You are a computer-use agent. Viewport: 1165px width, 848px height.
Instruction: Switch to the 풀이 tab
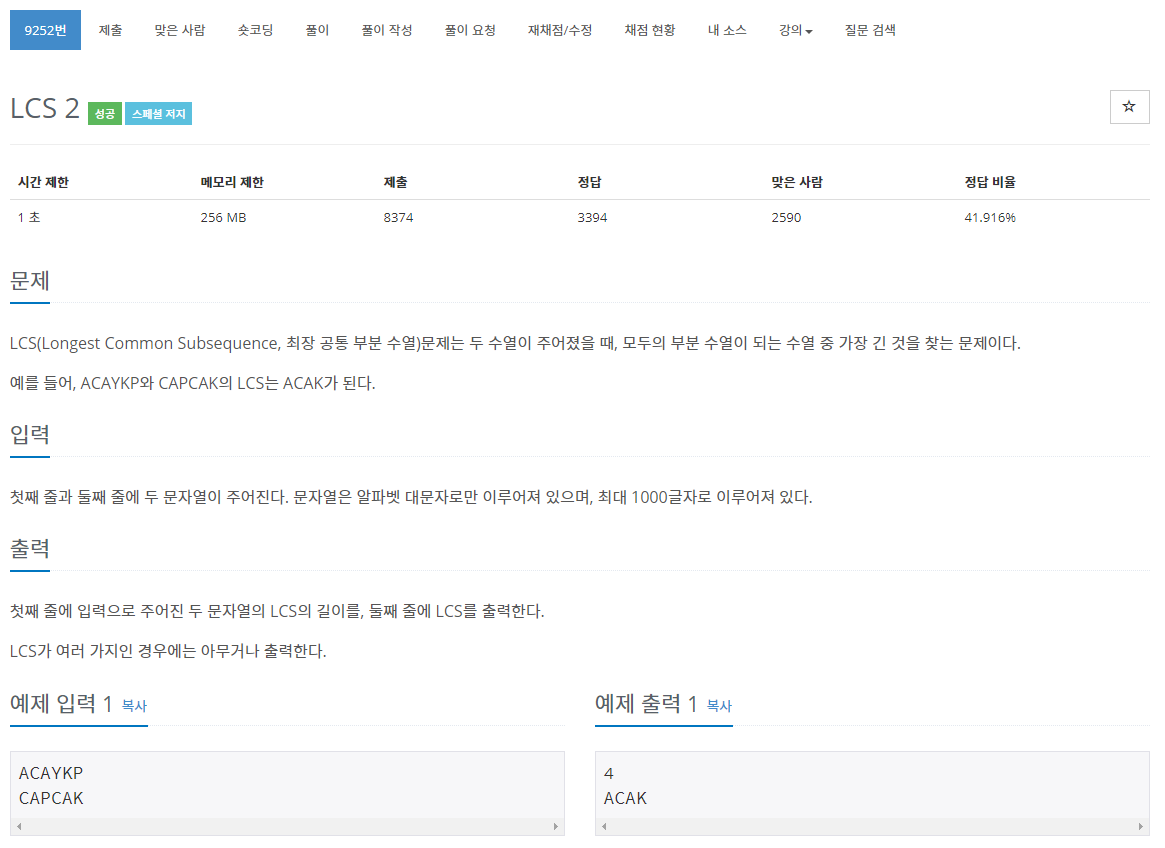point(317,30)
